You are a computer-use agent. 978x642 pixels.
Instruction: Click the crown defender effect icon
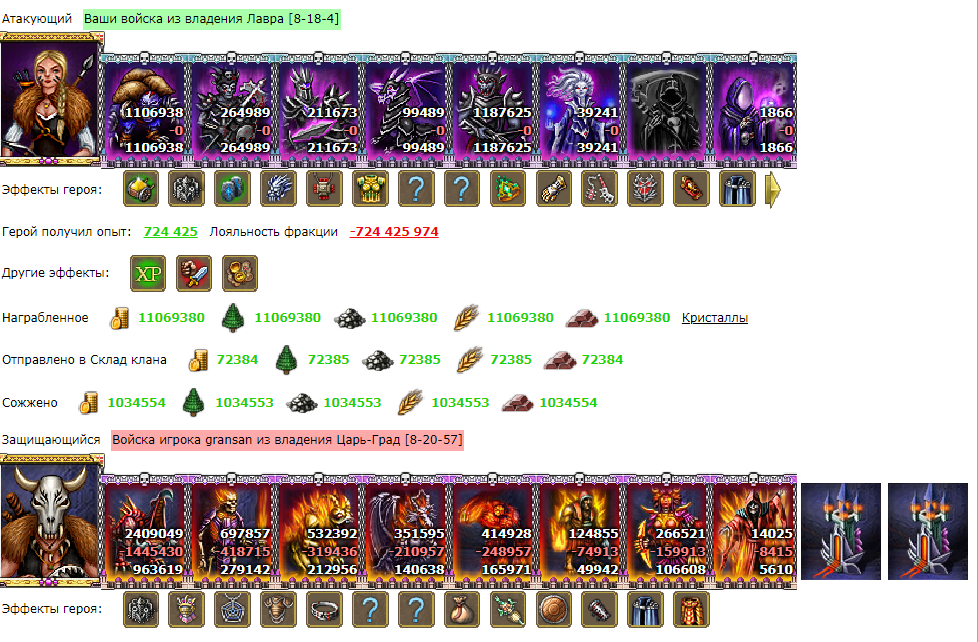[186, 609]
